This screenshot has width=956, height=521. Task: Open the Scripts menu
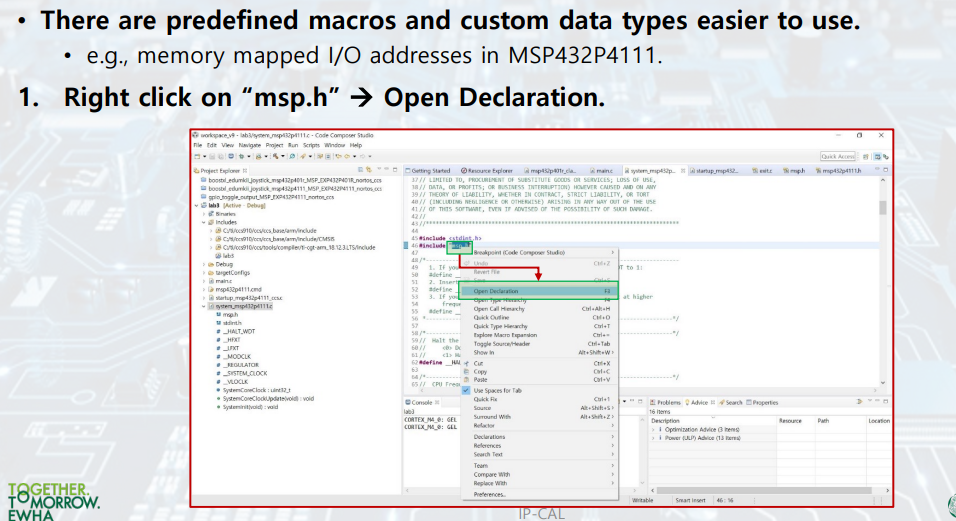click(x=311, y=146)
